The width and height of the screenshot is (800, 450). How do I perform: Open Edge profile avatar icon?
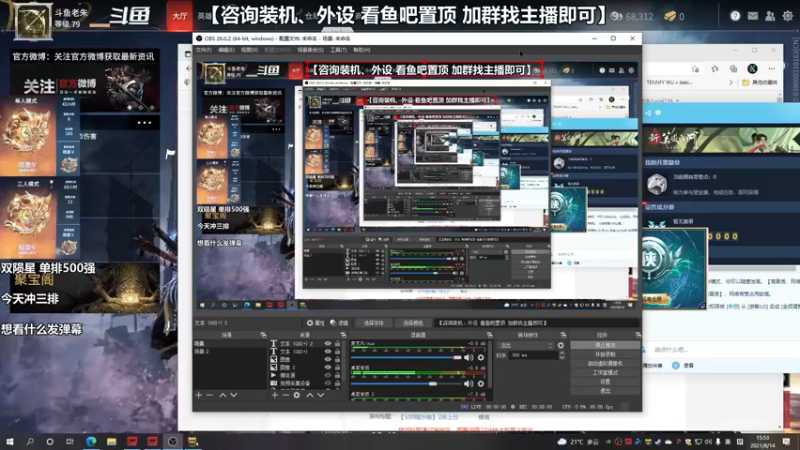752,69
